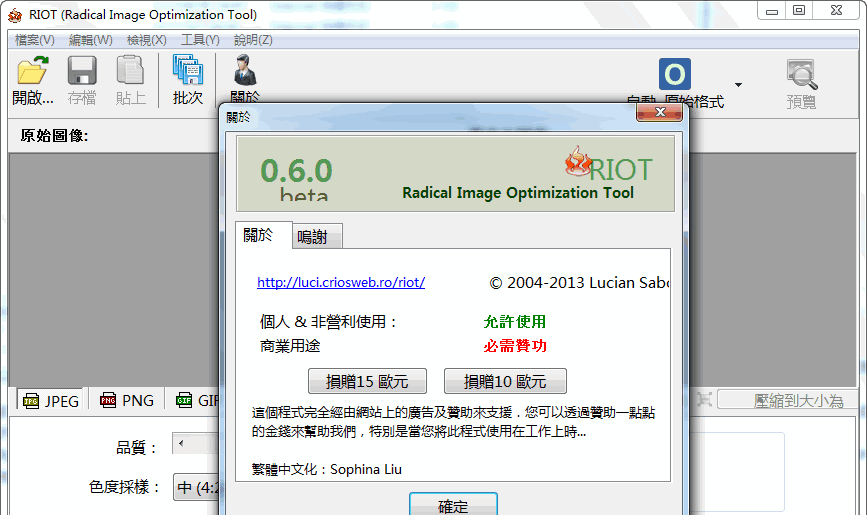Click the 必需贊助 red text
867x515 pixels.
point(515,346)
